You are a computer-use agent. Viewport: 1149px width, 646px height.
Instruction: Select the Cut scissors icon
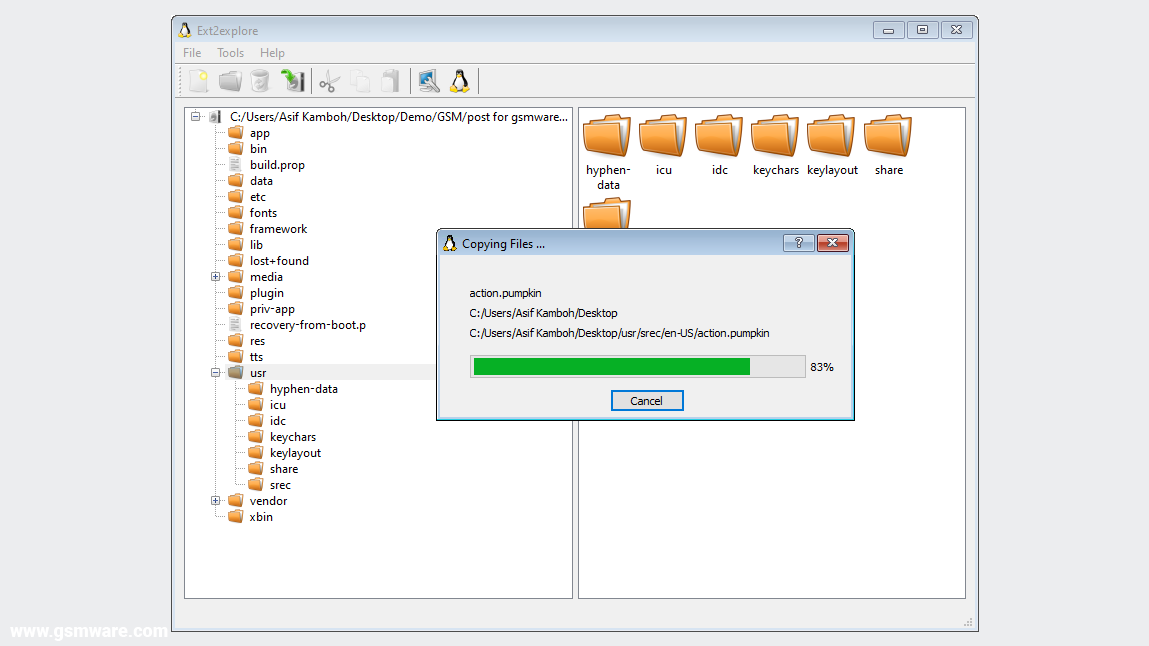coord(327,81)
